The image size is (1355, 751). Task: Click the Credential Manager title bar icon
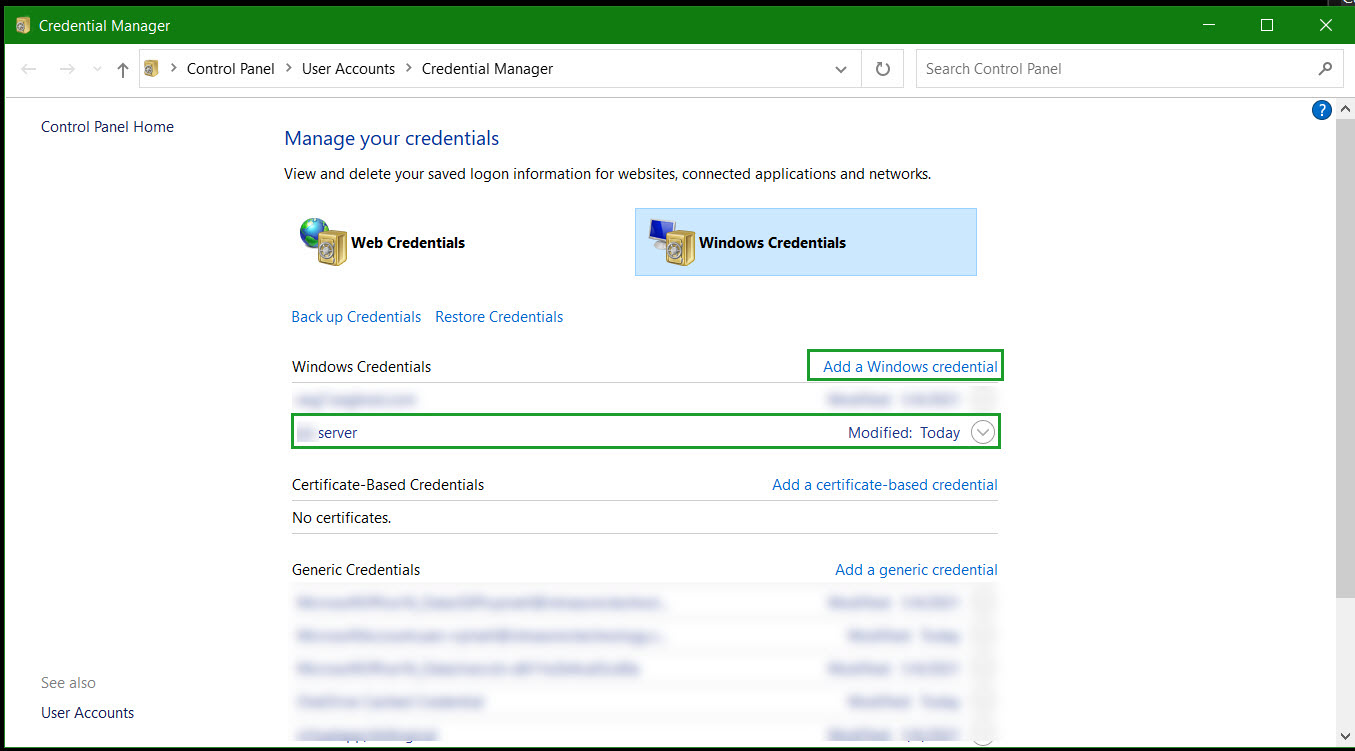(23, 25)
